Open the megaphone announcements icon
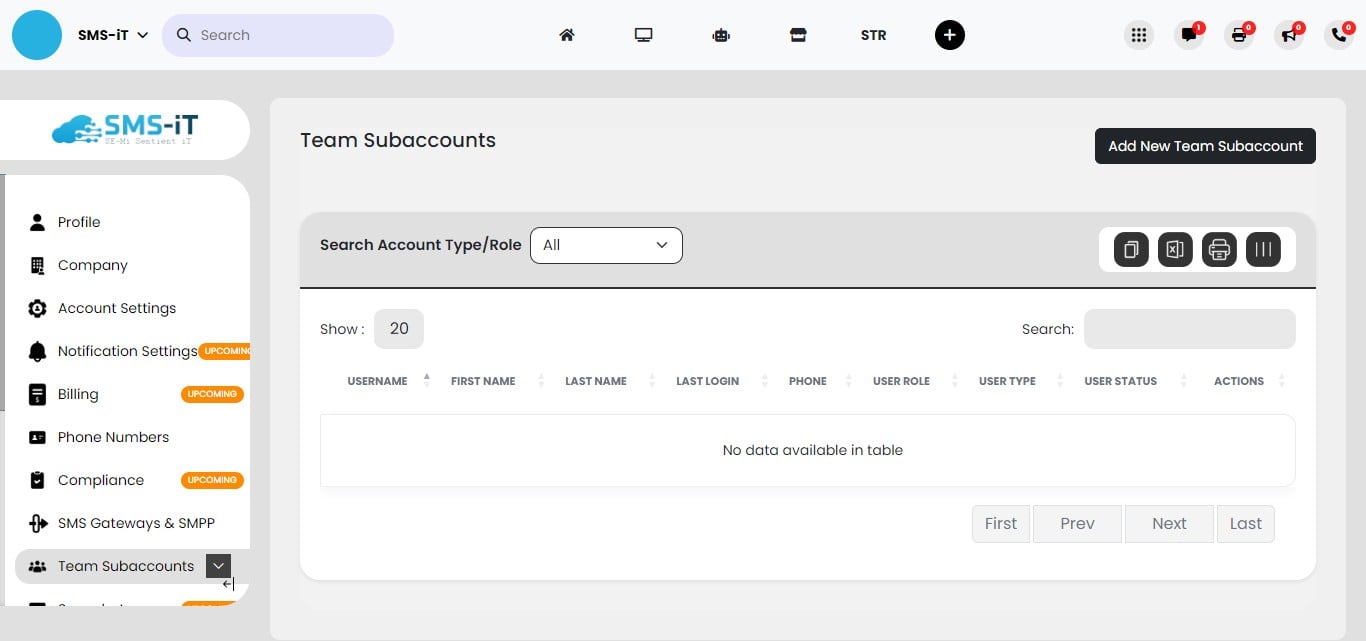This screenshot has height=641, width=1366. (1289, 35)
